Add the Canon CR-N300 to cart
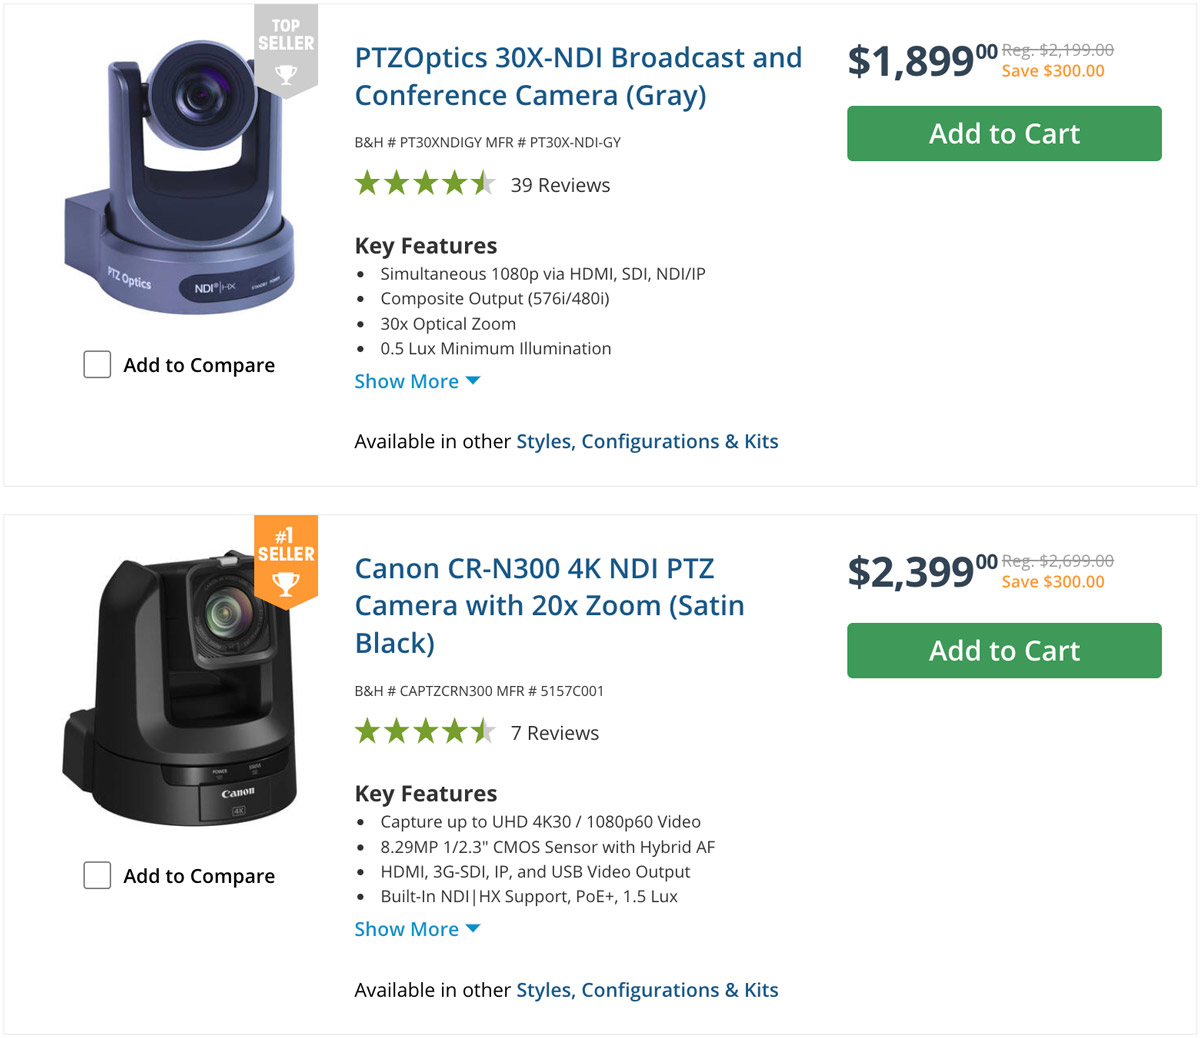Screen dimensions: 1200x1038 1004,650
